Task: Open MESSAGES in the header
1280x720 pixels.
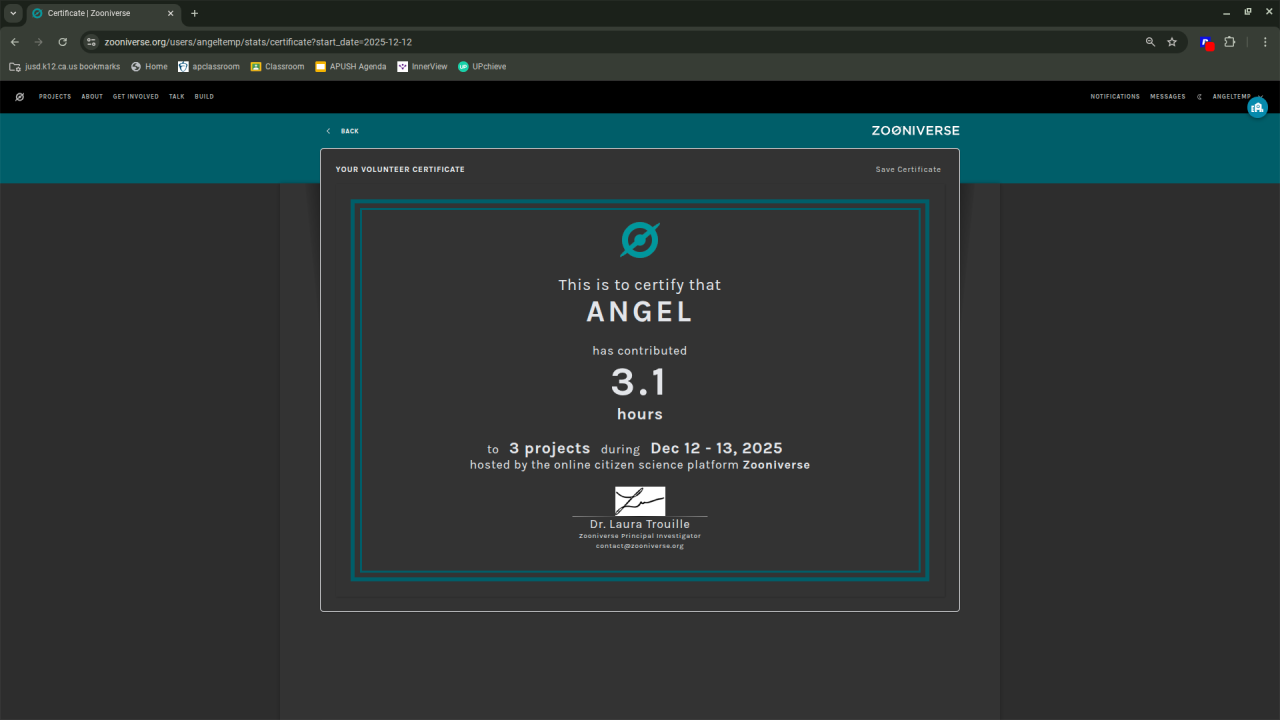Action: click(1167, 97)
